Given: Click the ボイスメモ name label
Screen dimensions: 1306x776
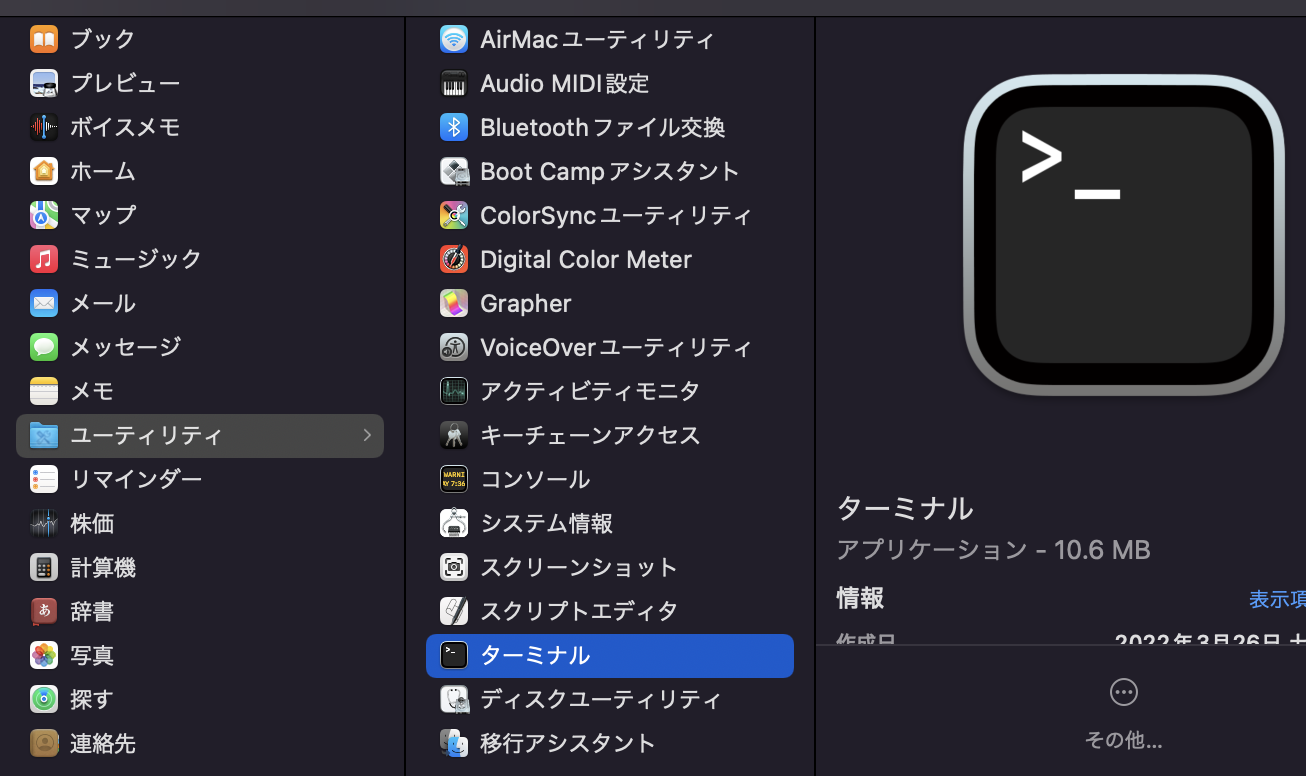Looking at the screenshot, I should (125, 128).
